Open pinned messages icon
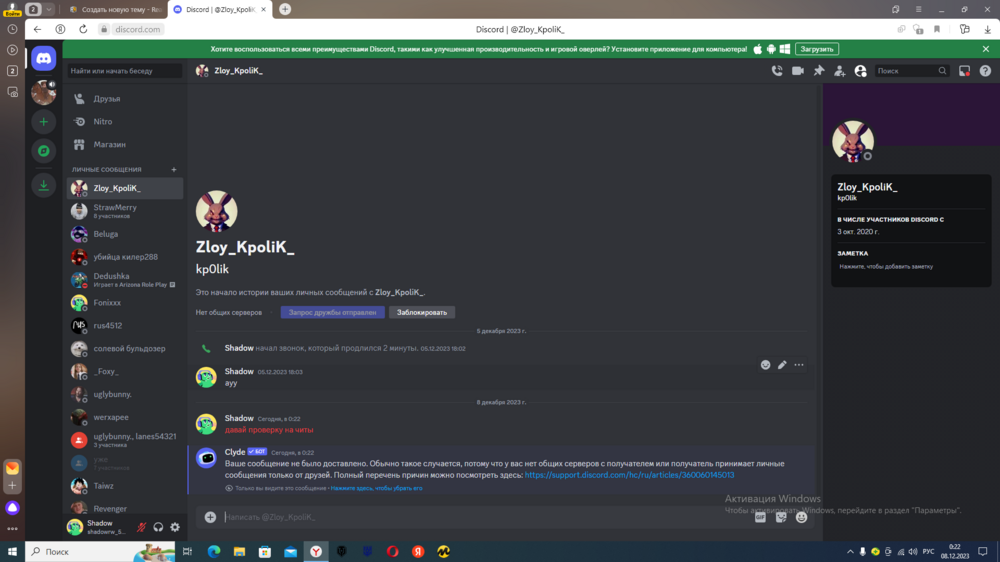Viewport: 1000px width, 562px height. click(819, 71)
